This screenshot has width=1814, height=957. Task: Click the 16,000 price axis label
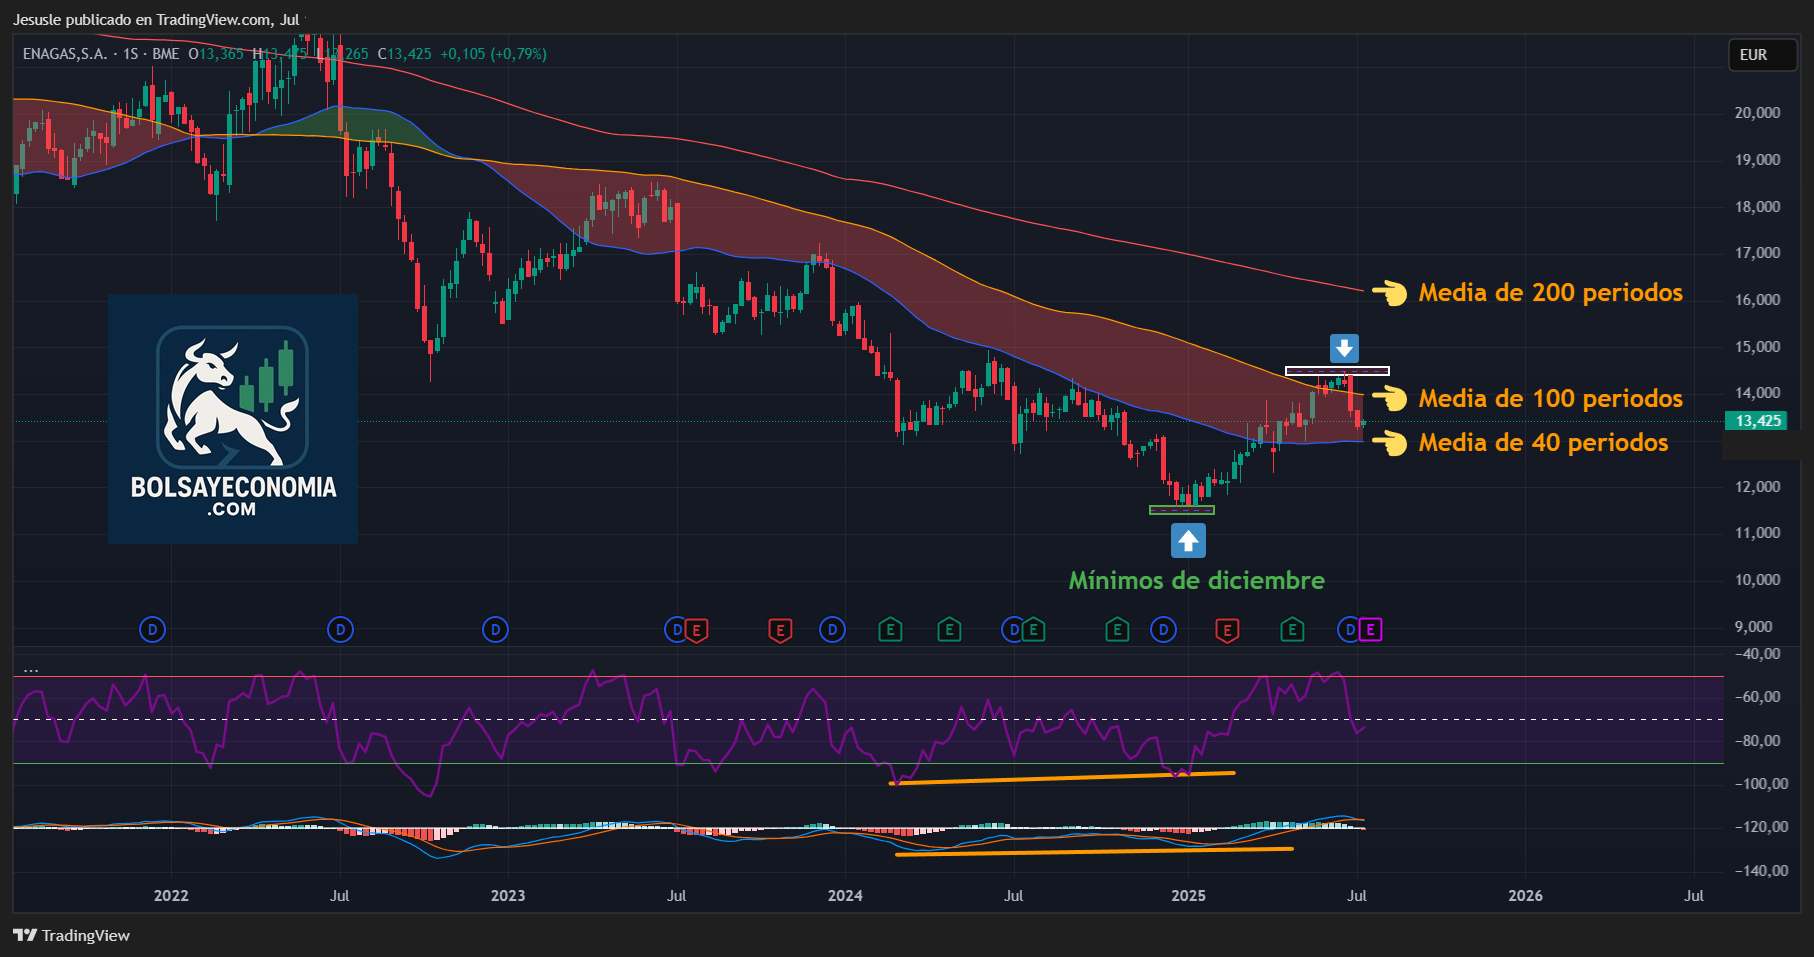[x=1757, y=300]
